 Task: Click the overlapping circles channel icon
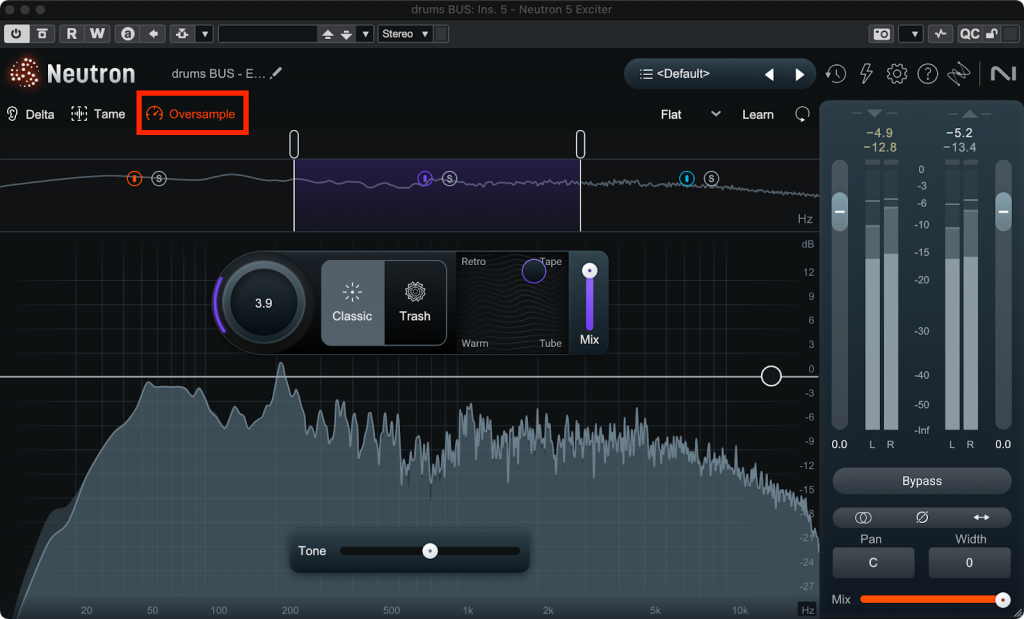tap(863, 517)
